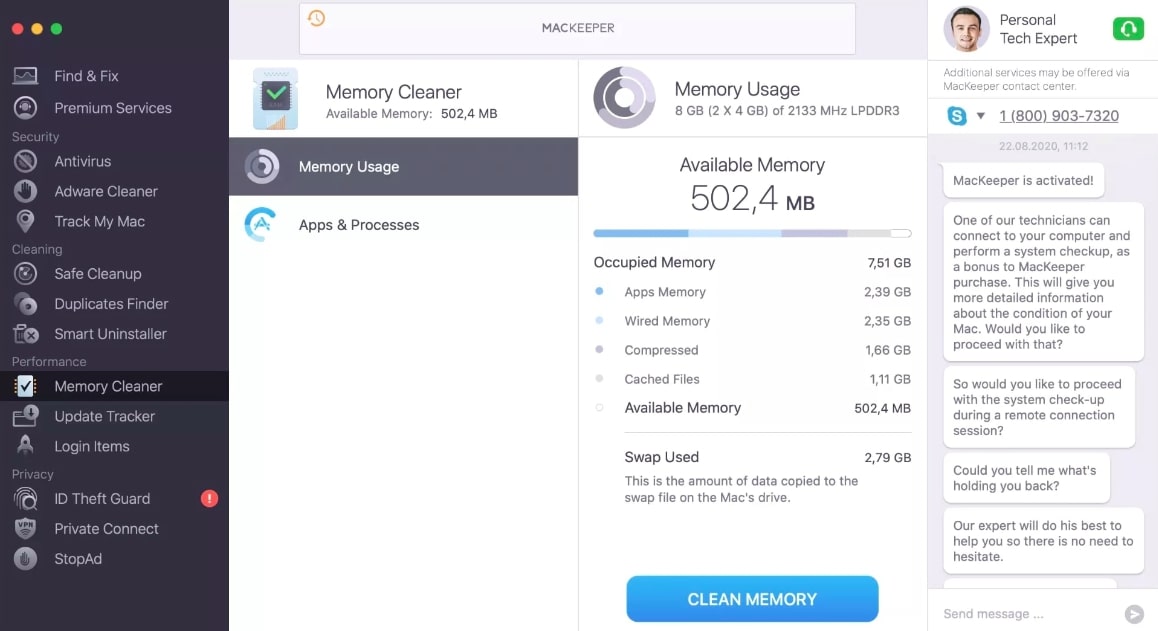Click the Memory Usage header ring icon
The width and height of the screenshot is (1158, 631).
point(624,98)
